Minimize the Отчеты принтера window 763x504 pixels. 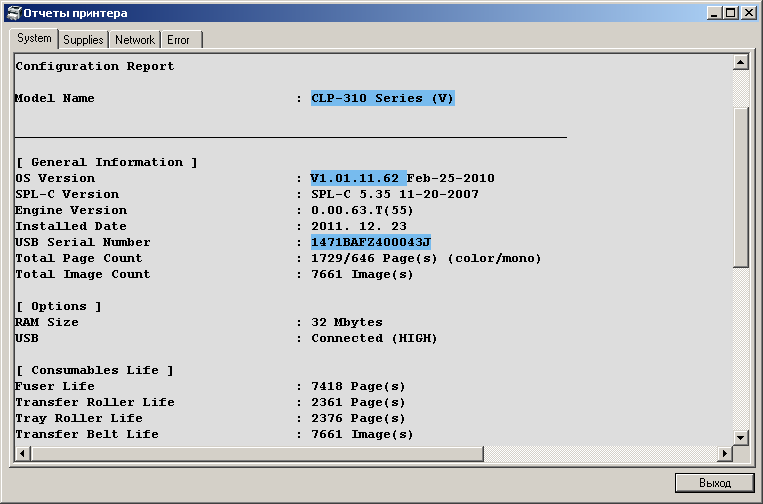(714, 13)
